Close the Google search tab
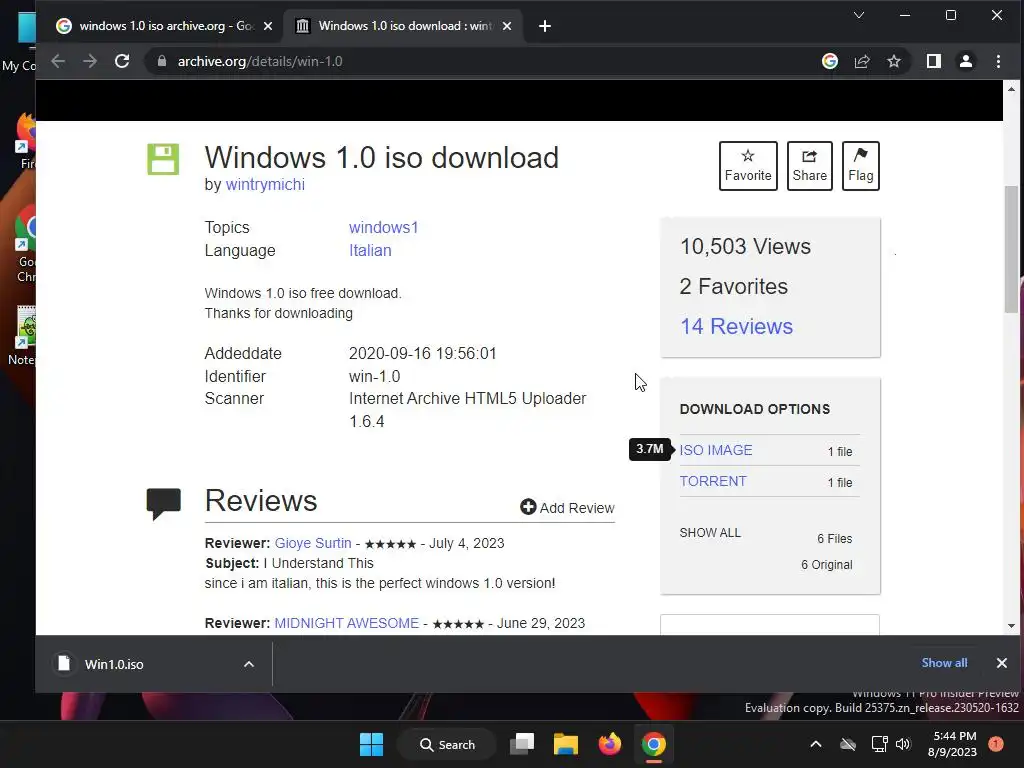Image resolution: width=1024 pixels, height=768 pixels. [x=268, y=26]
